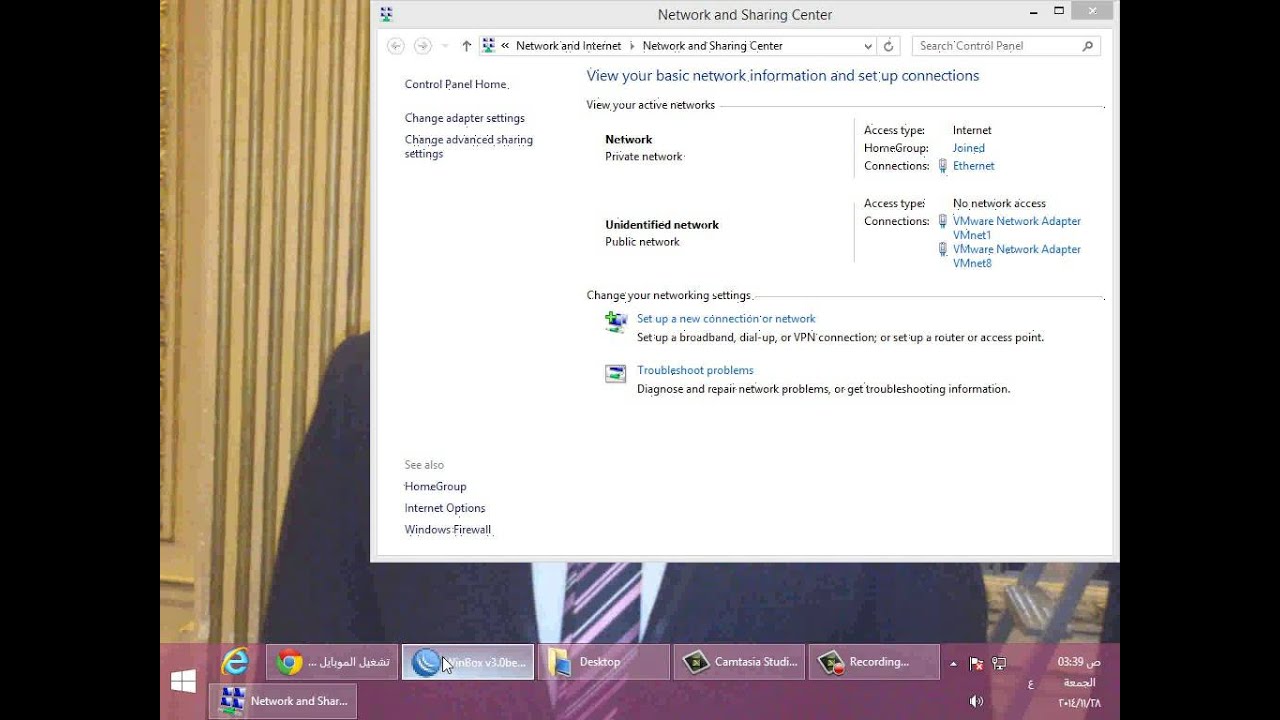
Task: Open VMware Network Adapter VMnet1 link
Action: (1016, 228)
